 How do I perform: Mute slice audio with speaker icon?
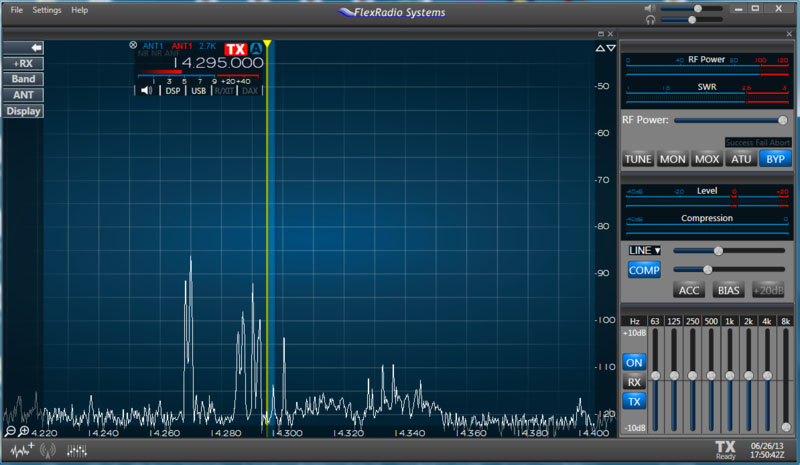tap(146, 91)
